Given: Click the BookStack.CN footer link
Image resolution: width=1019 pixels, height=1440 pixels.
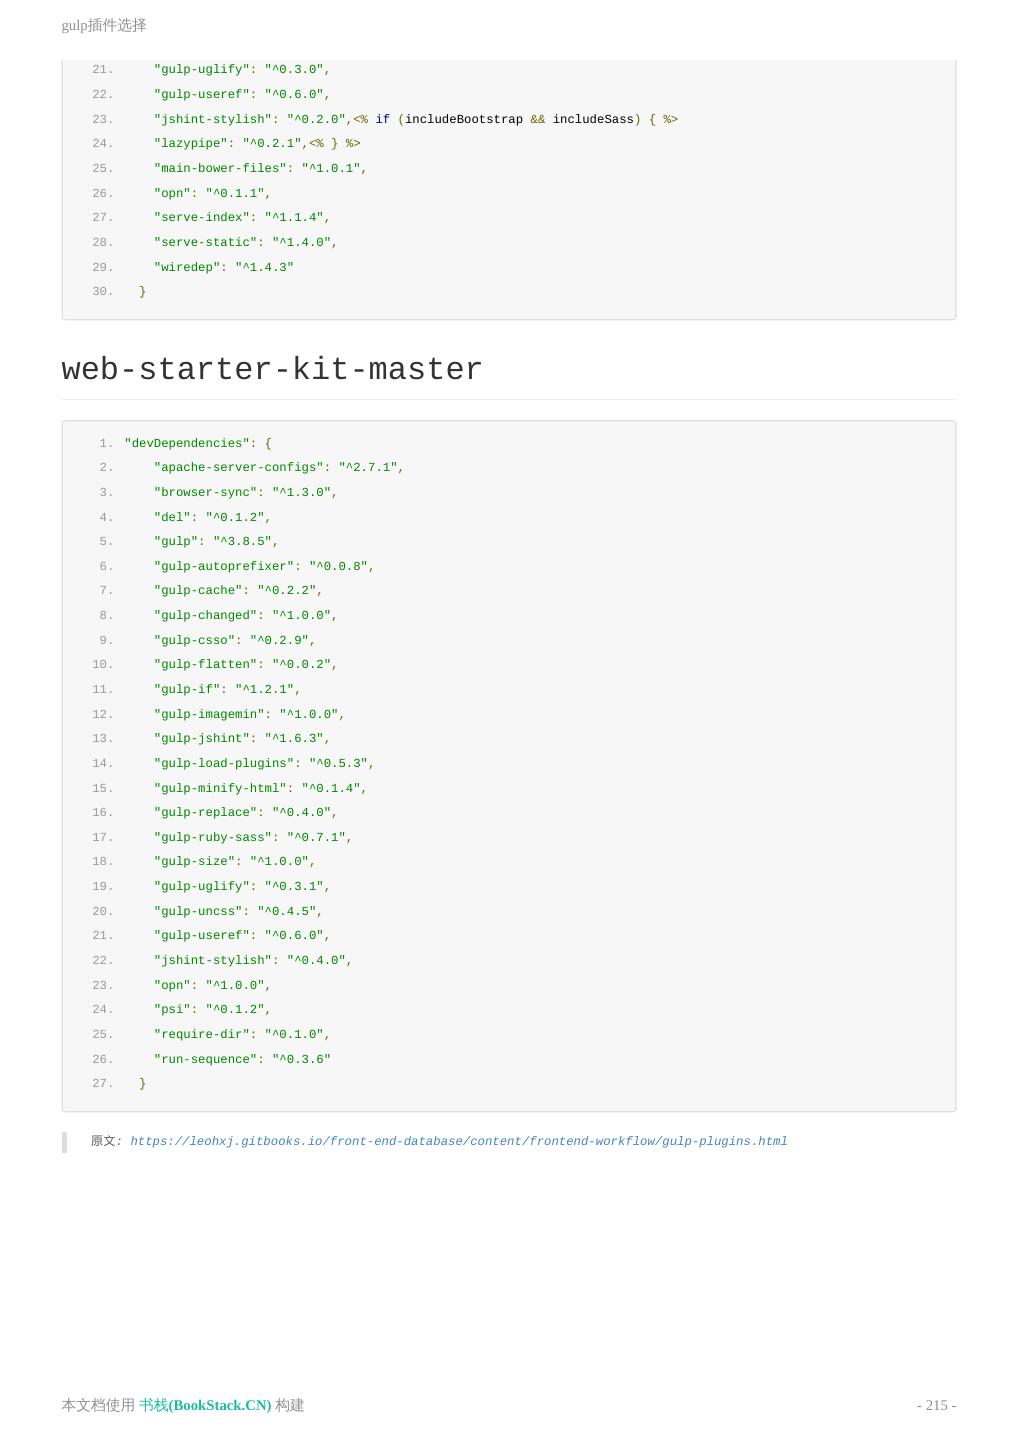Looking at the screenshot, I should click(x=205, y=1405).
